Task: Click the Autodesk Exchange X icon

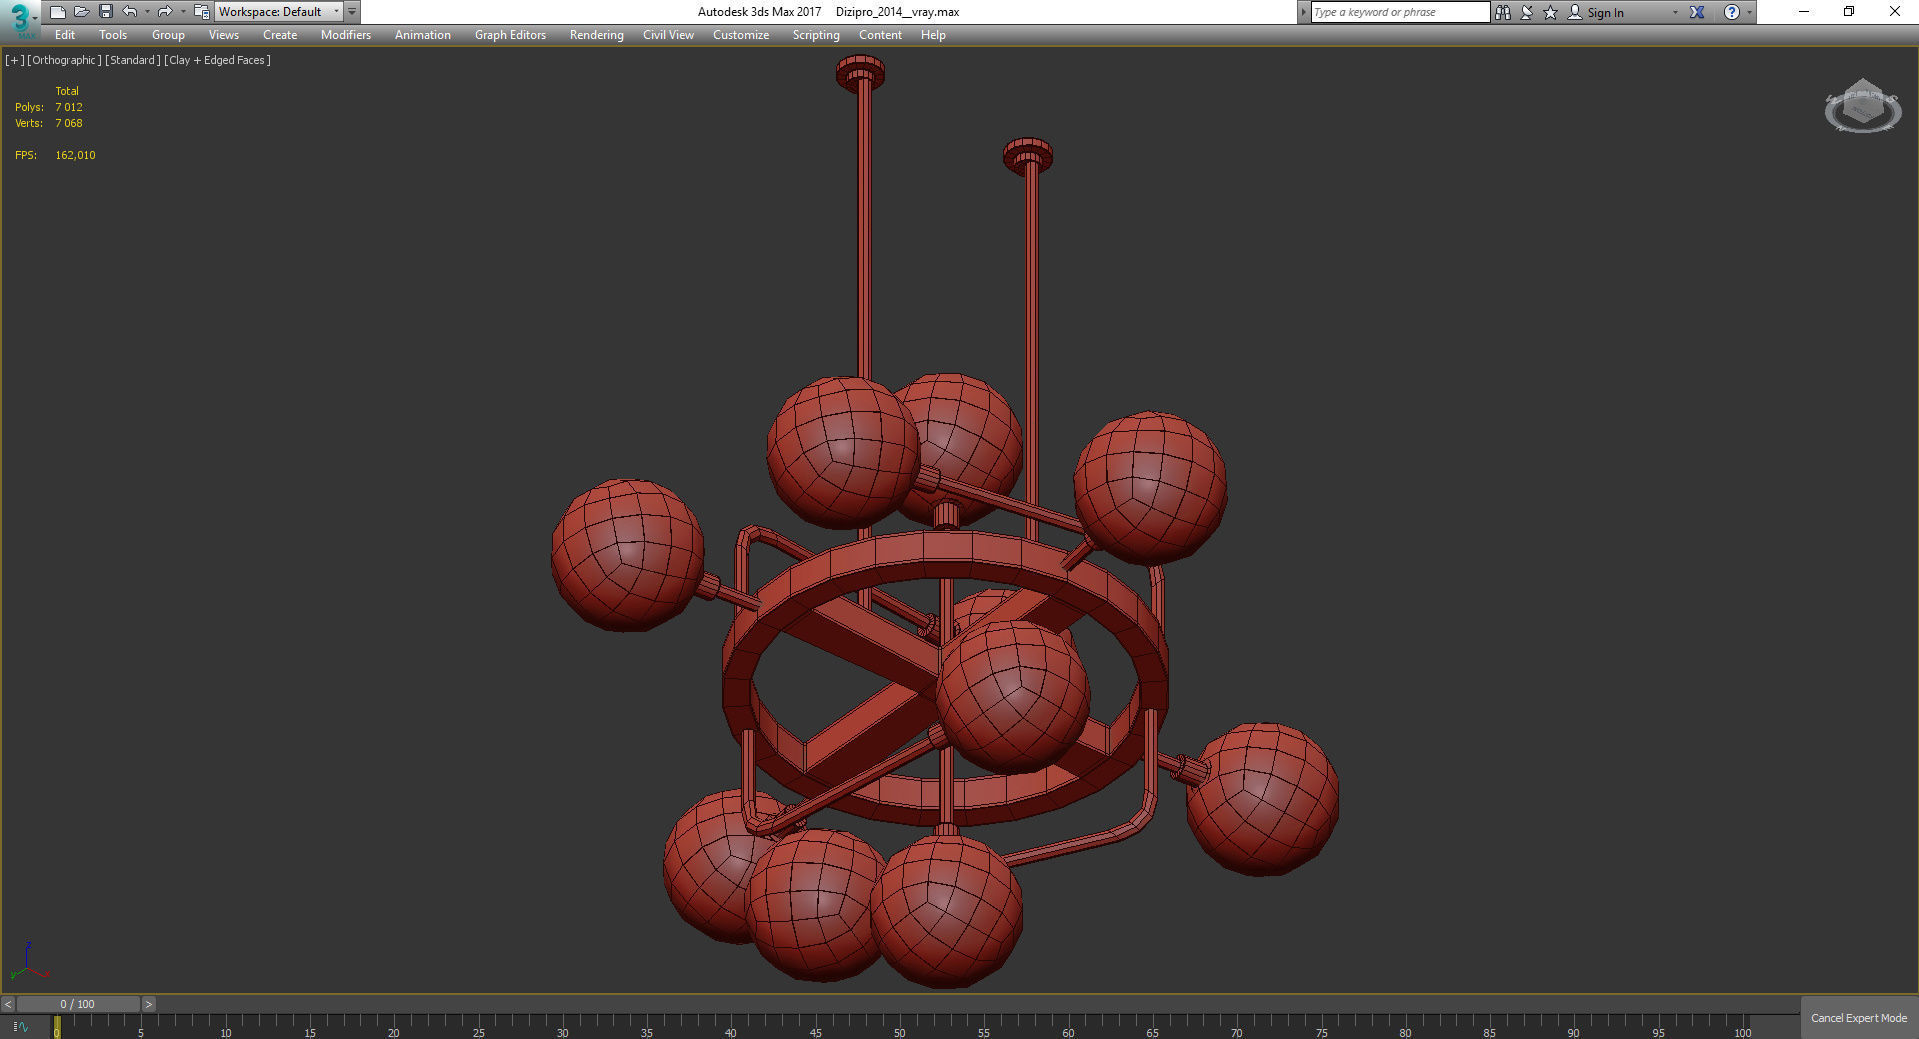Action: (x=1697, y=12)
